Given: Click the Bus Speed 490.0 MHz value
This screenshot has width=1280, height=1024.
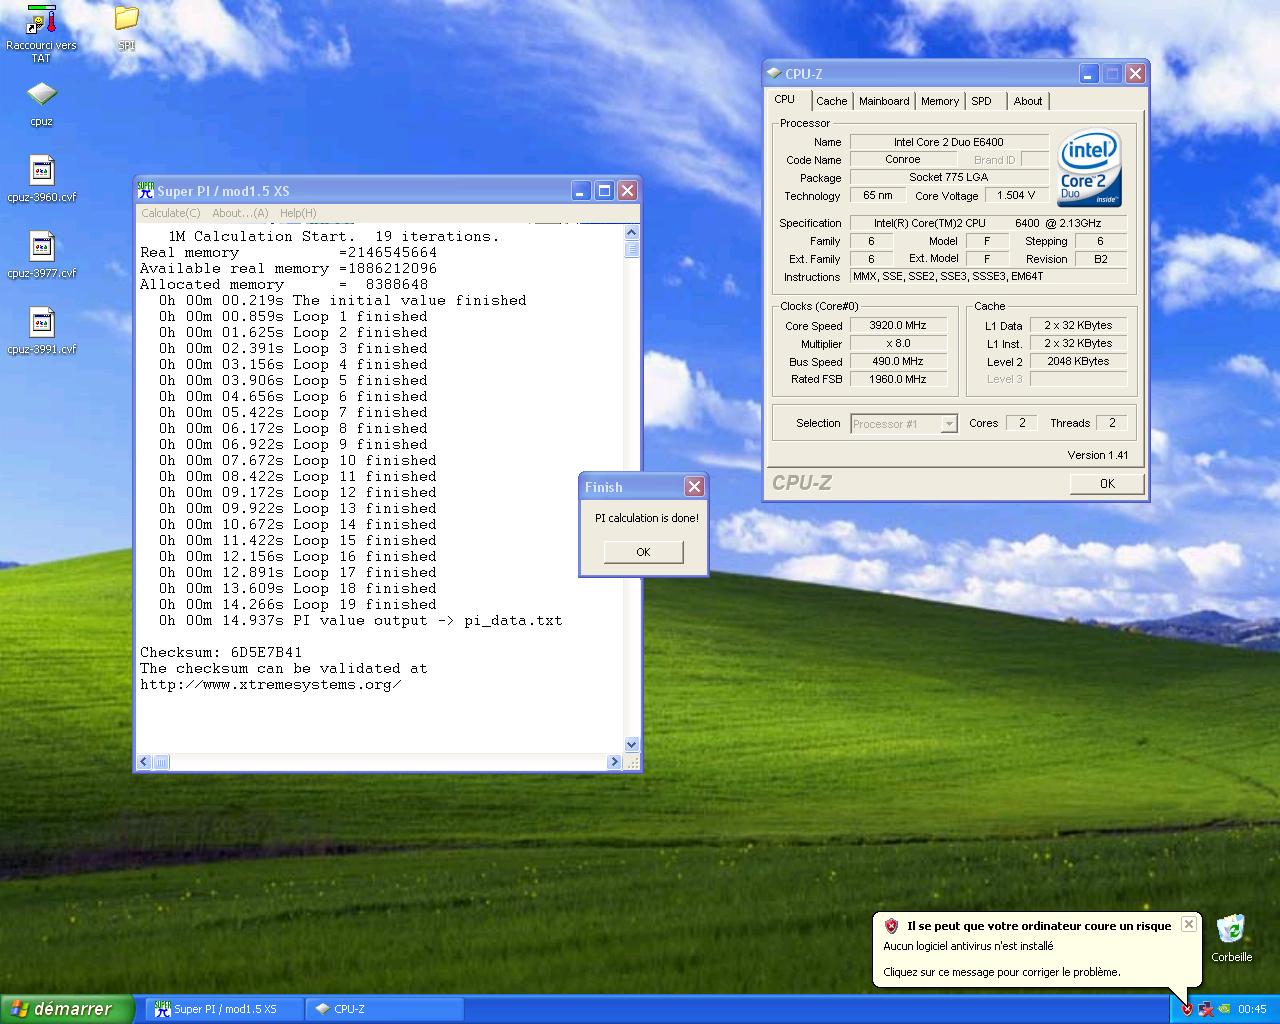Looking at the screenshot, I should coord(900,361).
